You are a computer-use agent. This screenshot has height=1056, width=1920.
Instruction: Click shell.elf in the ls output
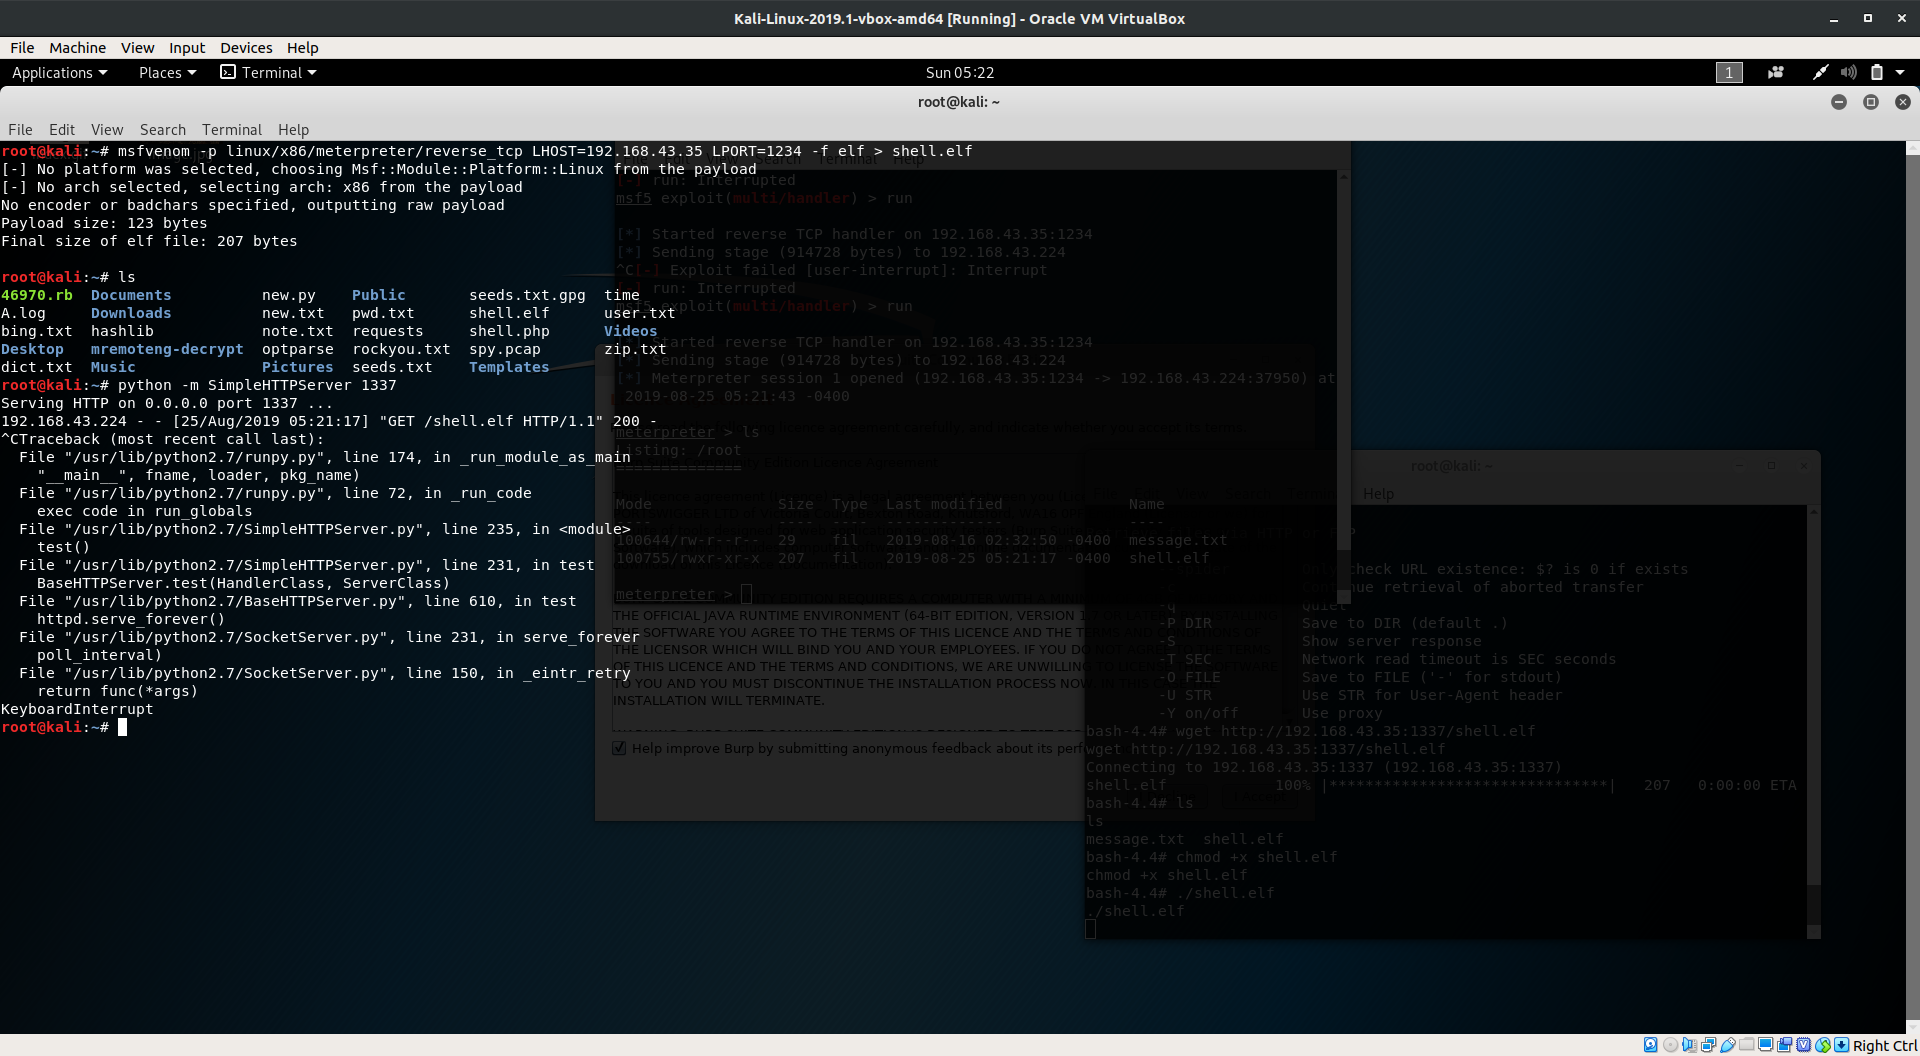coord(509,313)
